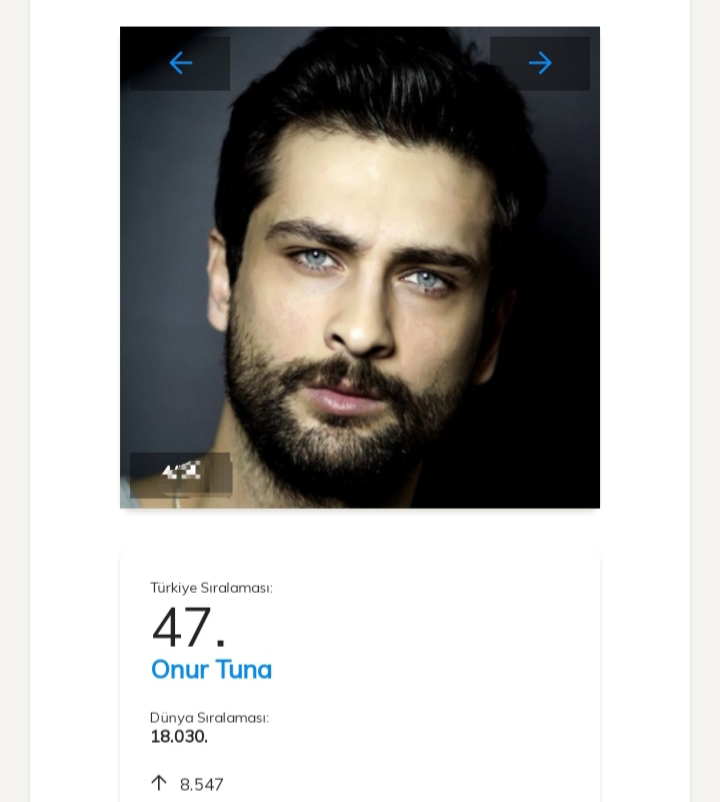Click the gray page margin on the left
Screen dimensions: 720x802
point(14,400)
